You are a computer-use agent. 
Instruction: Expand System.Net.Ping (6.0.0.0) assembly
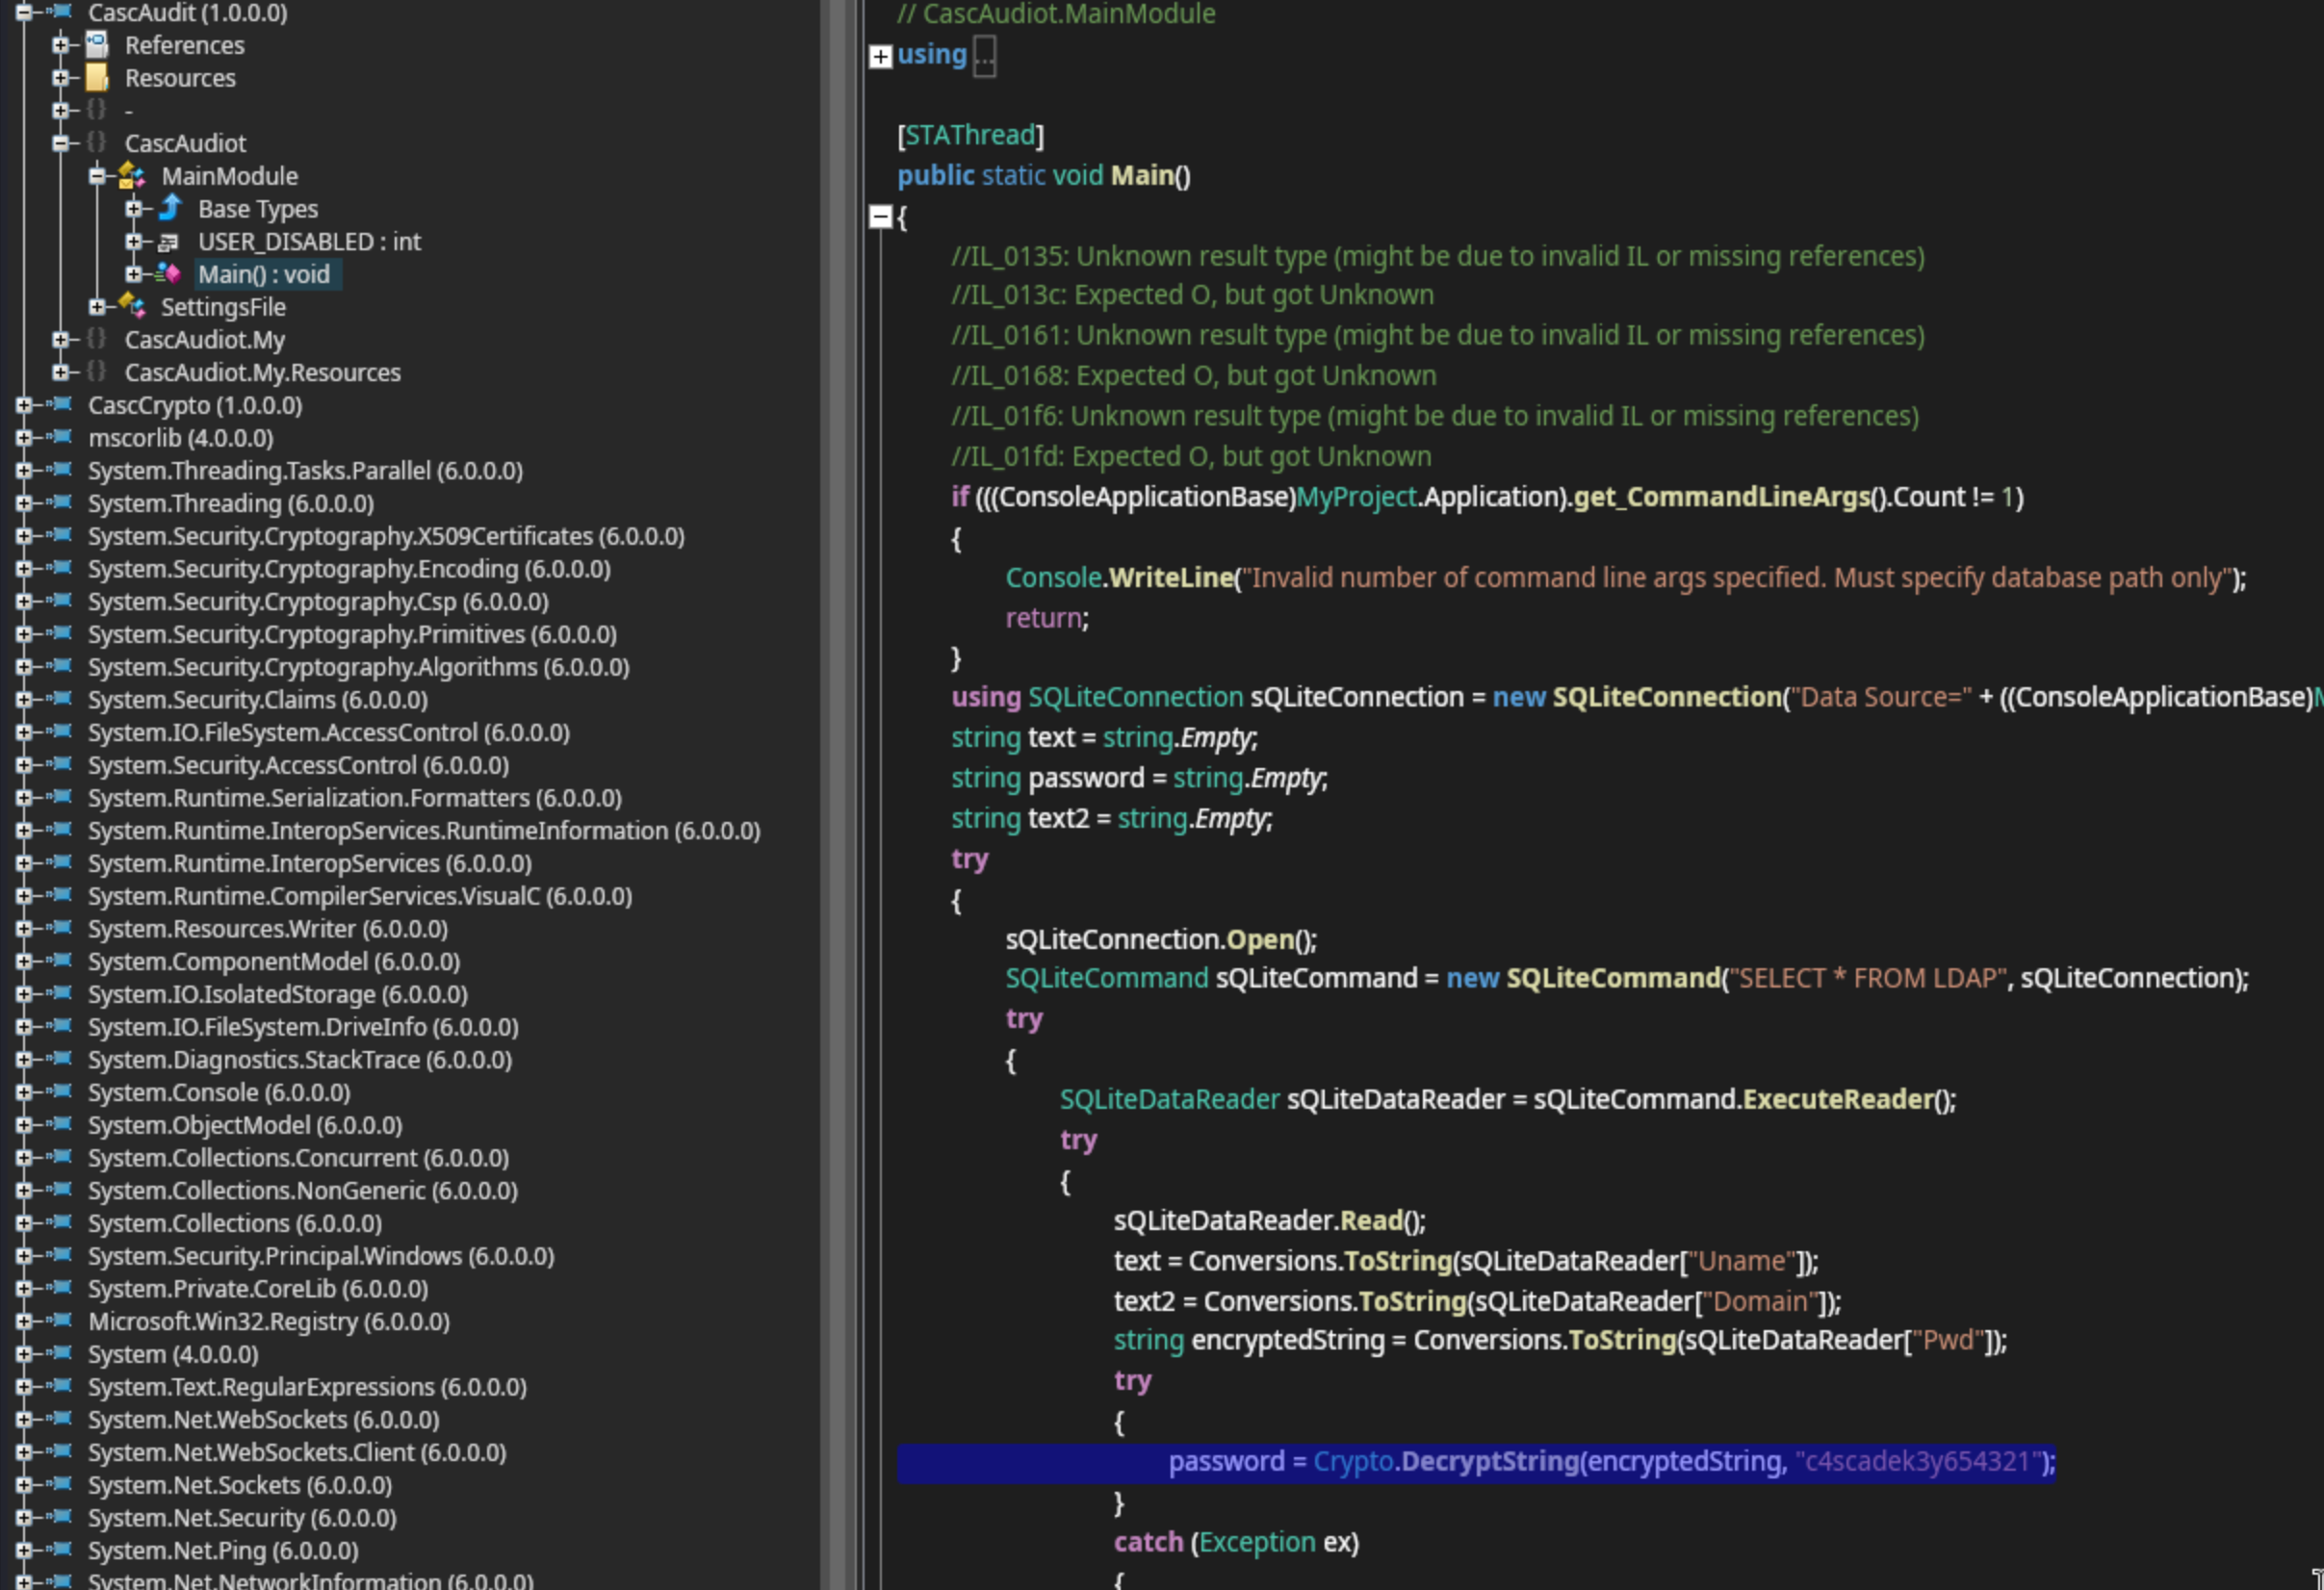[24, 1550]
